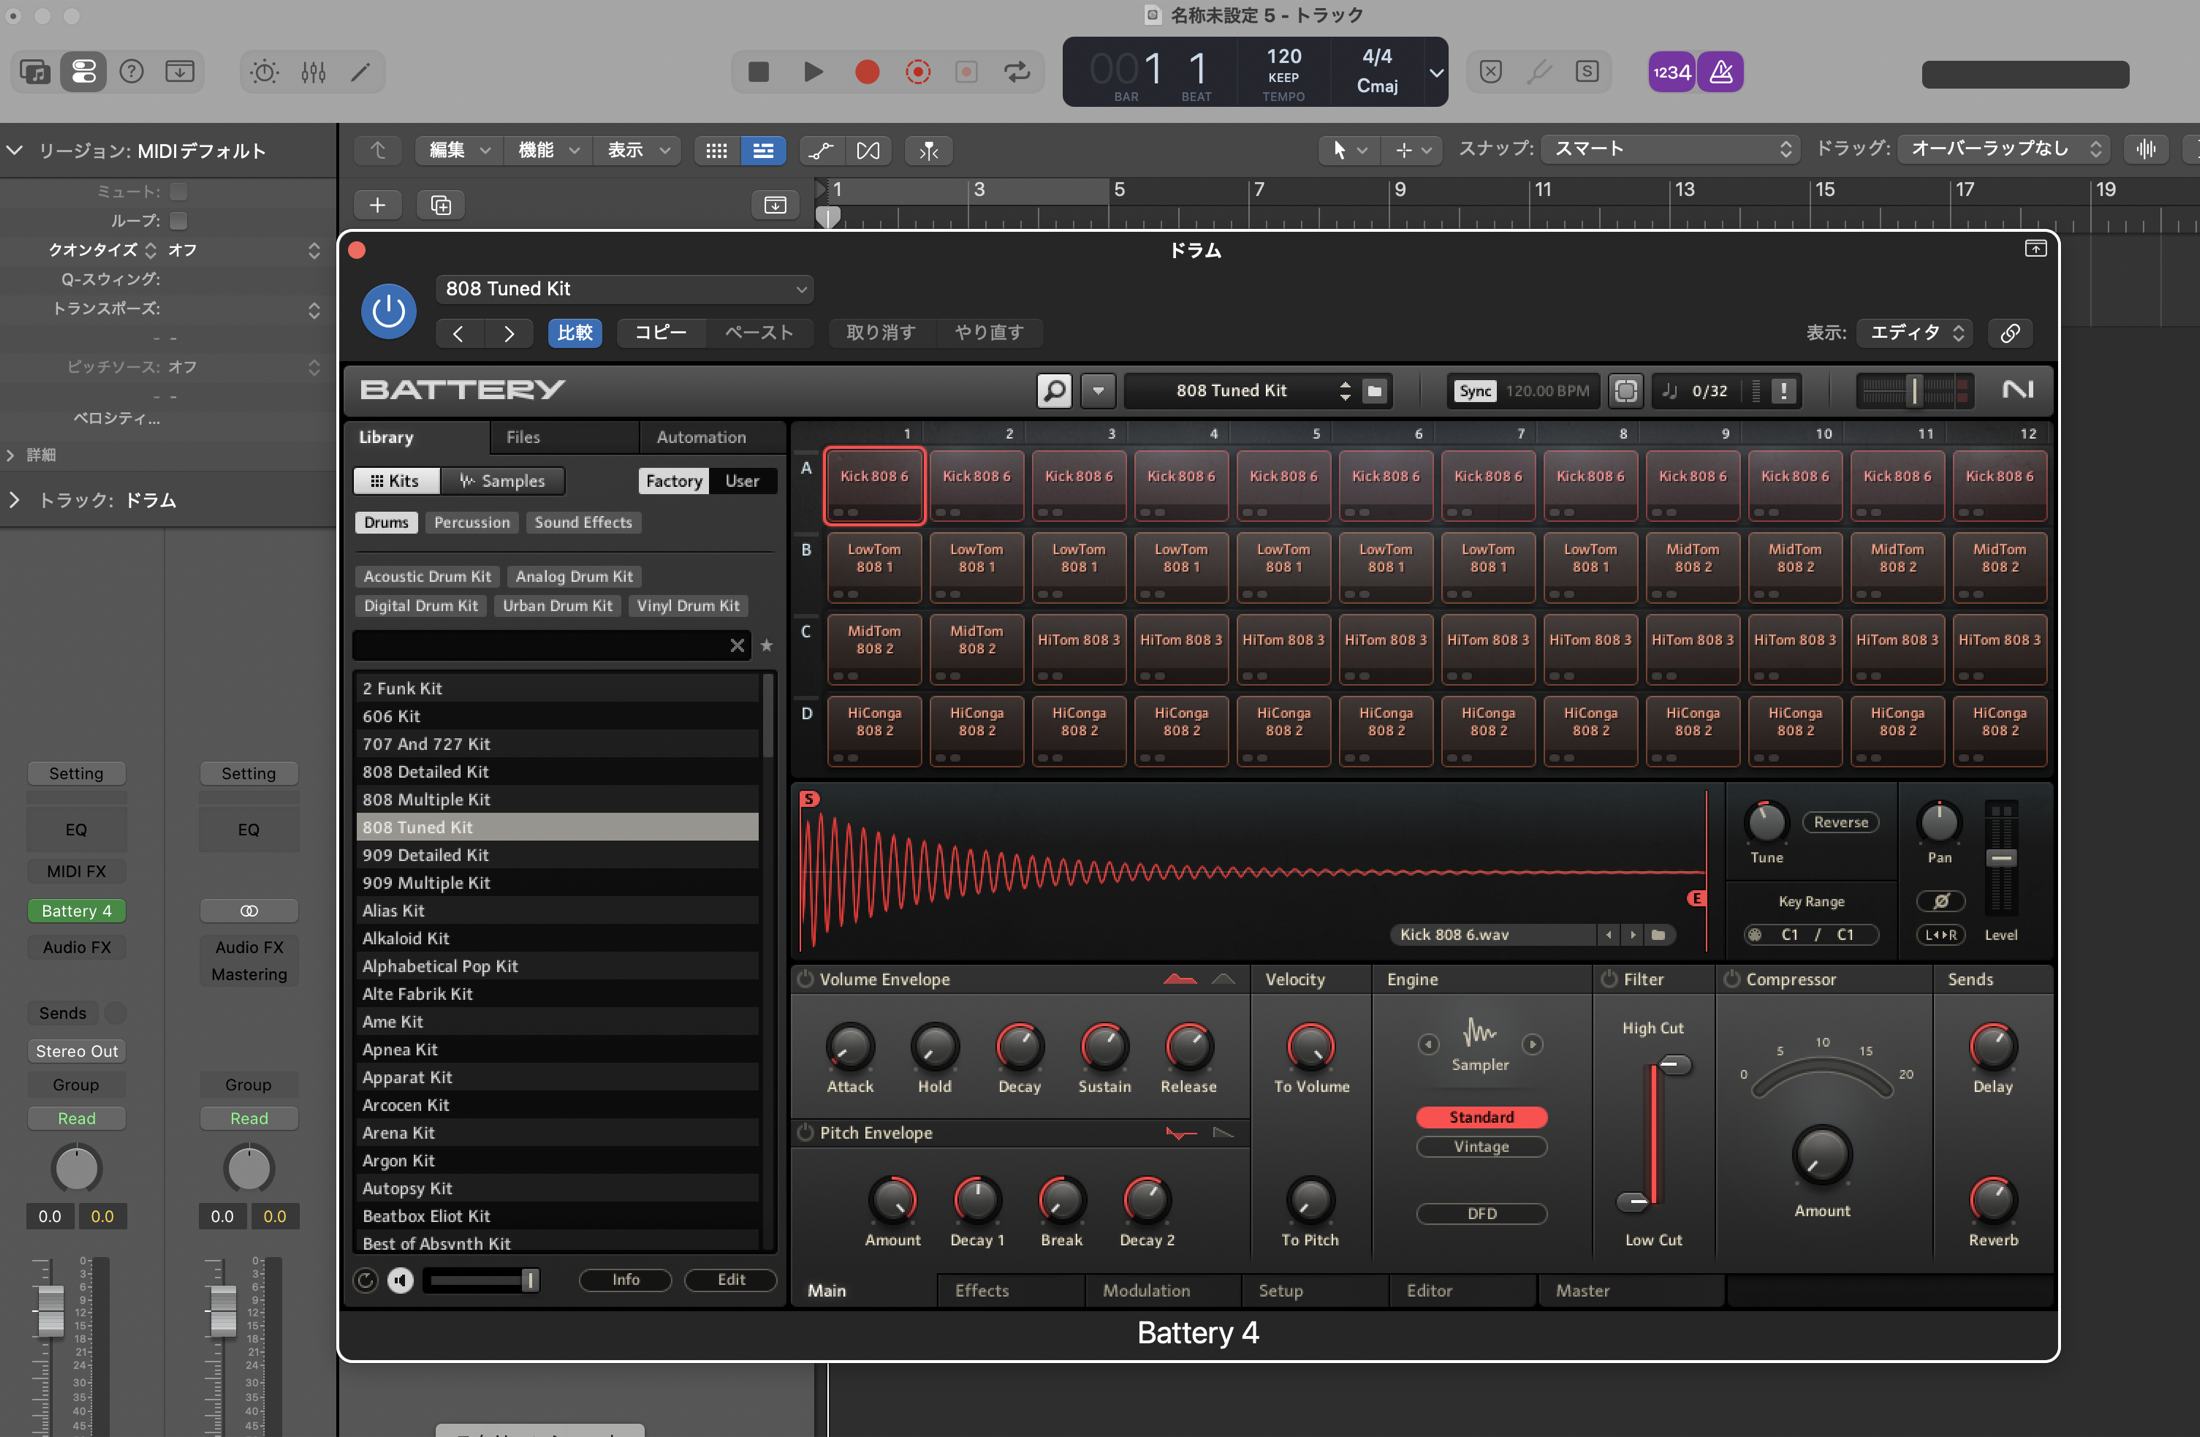Click the Battery panic exclamation icon
Screen dimensions: 2200x1437
[x=1783, y=390]
